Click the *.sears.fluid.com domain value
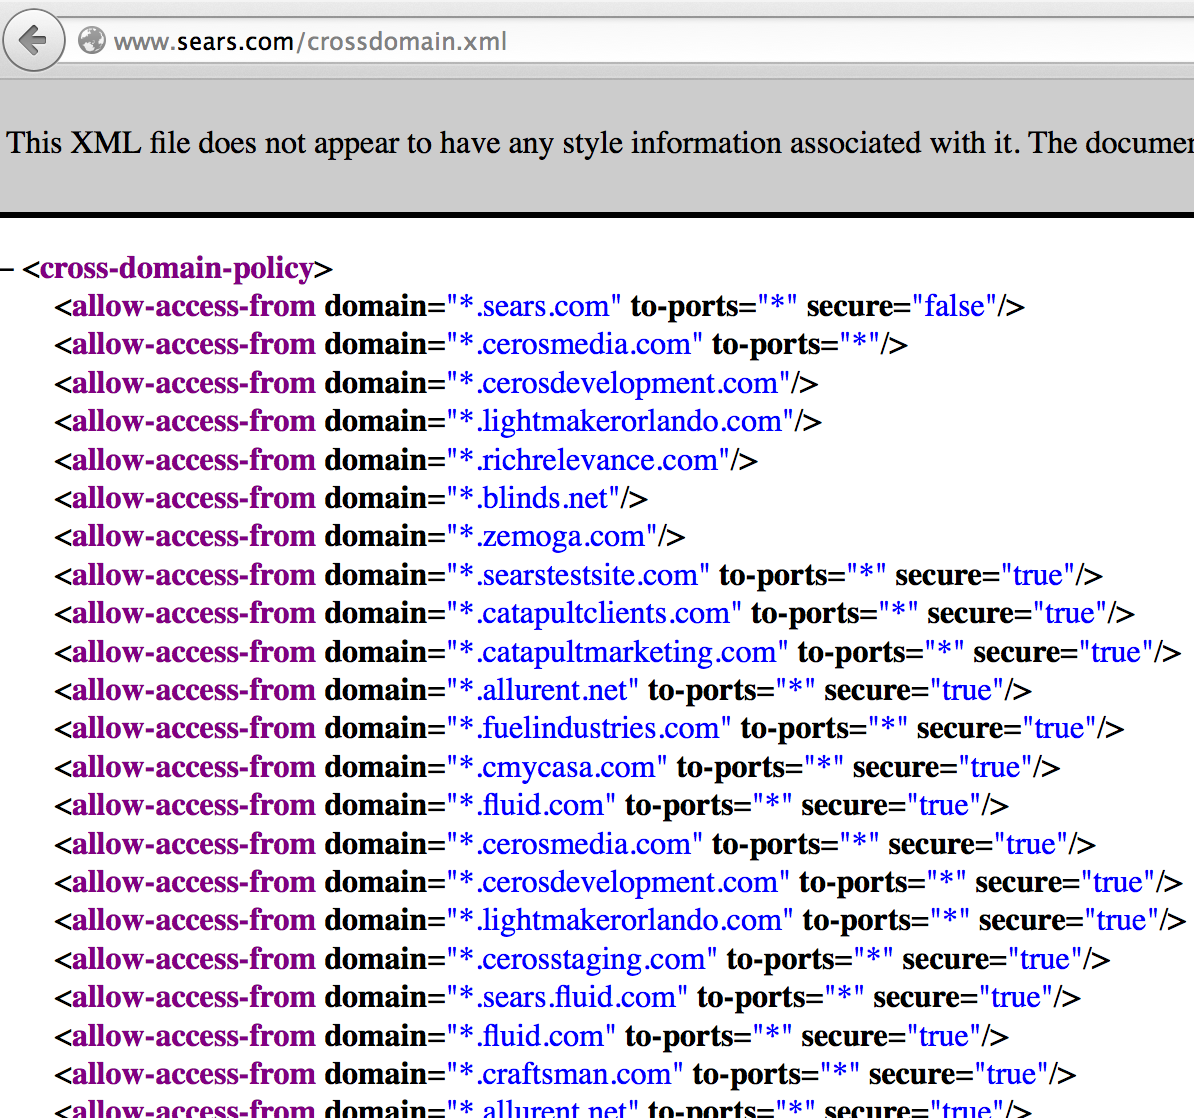This screenshot has height=1118, width=1194. pos(567,997)
